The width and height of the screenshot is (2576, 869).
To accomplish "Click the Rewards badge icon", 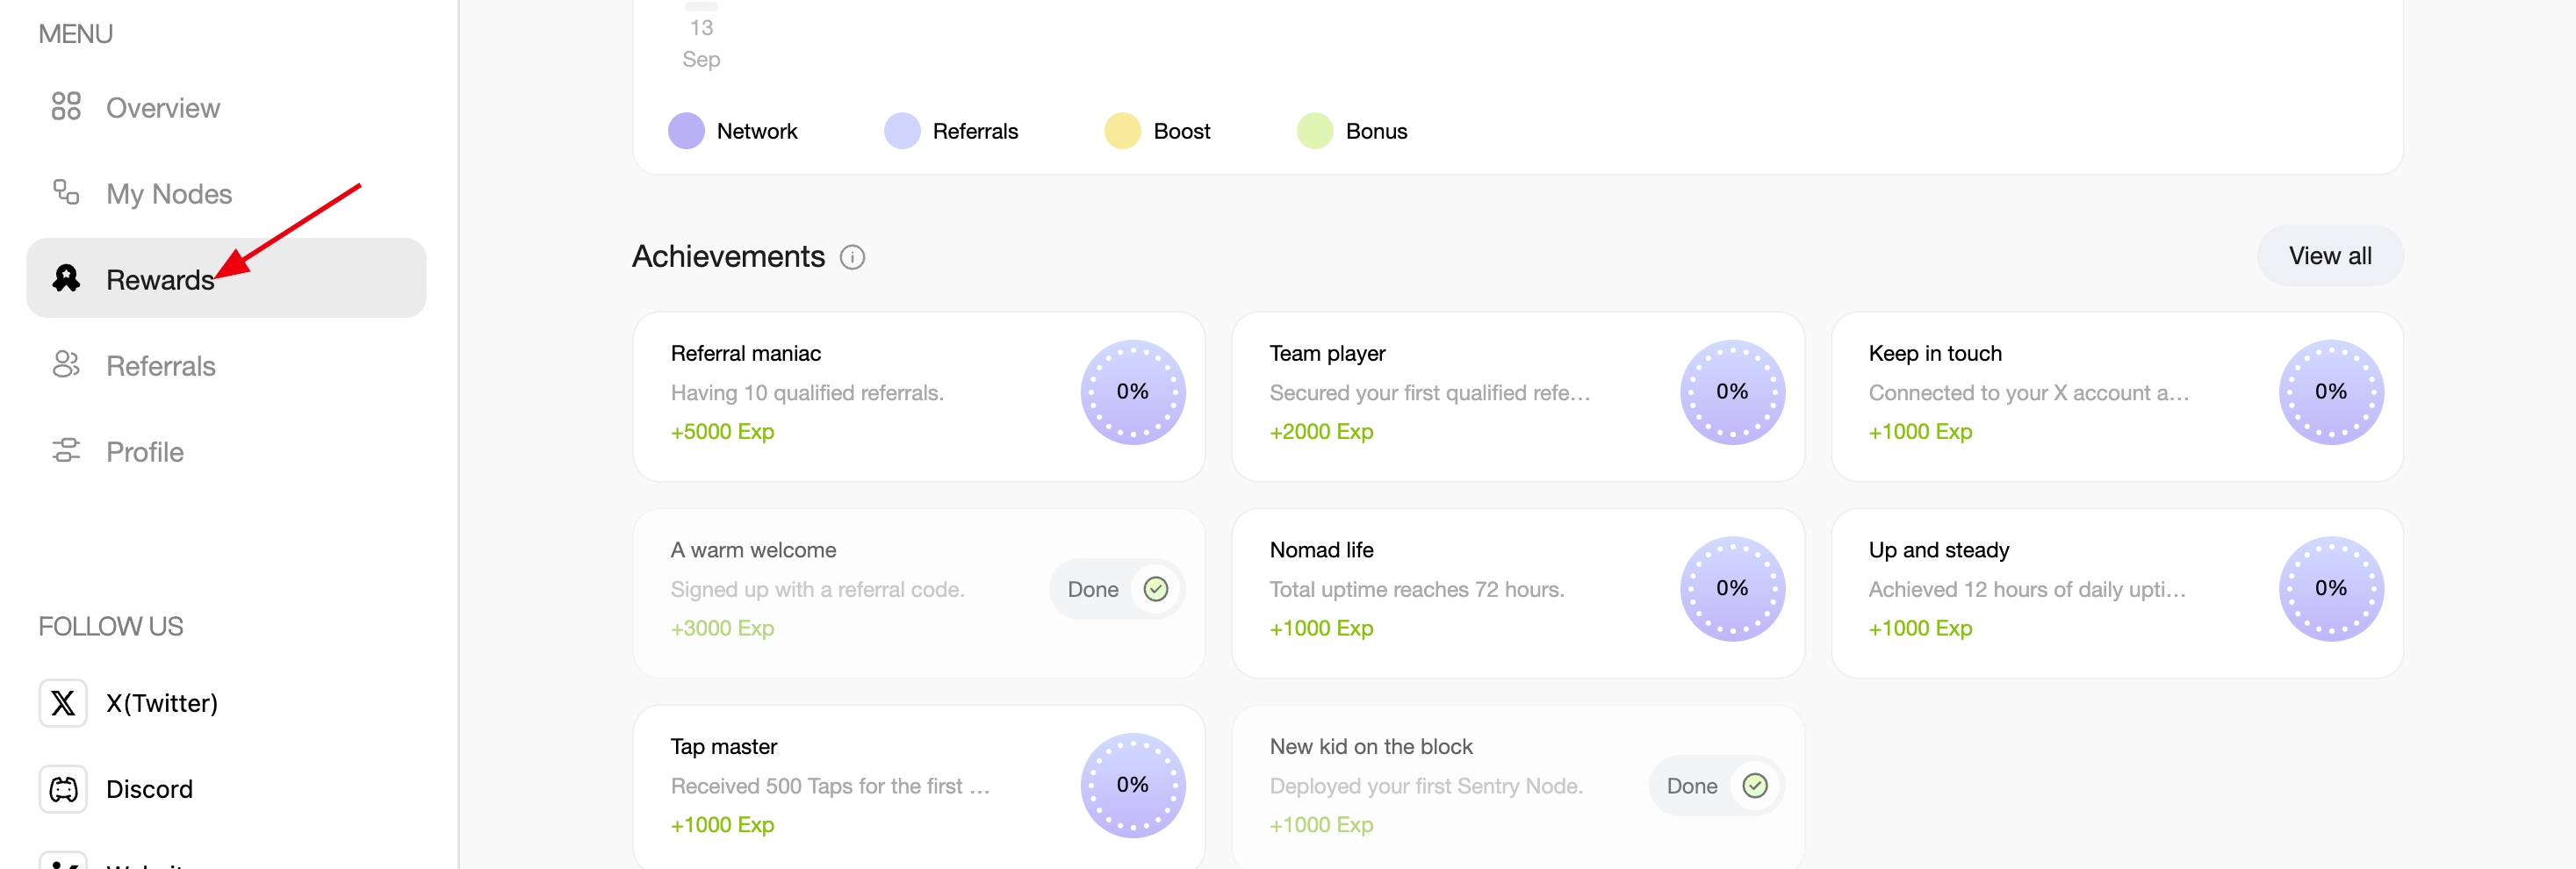I will pos(66,278).
